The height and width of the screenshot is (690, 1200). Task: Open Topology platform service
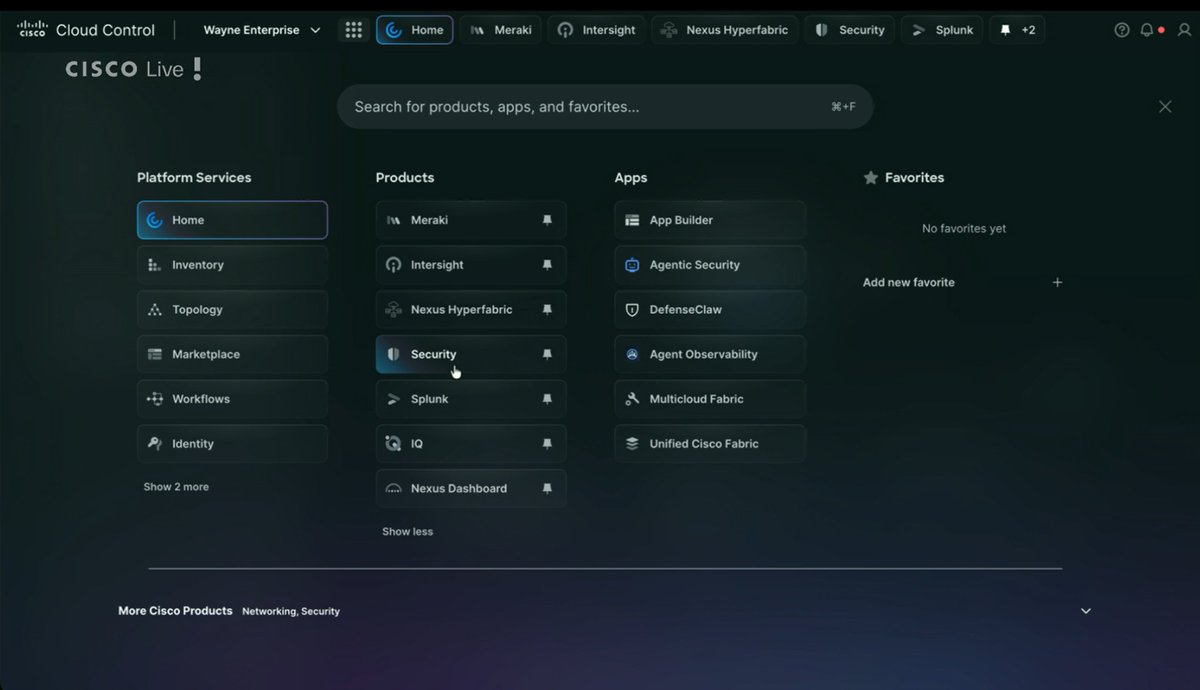tap(232, 310)
